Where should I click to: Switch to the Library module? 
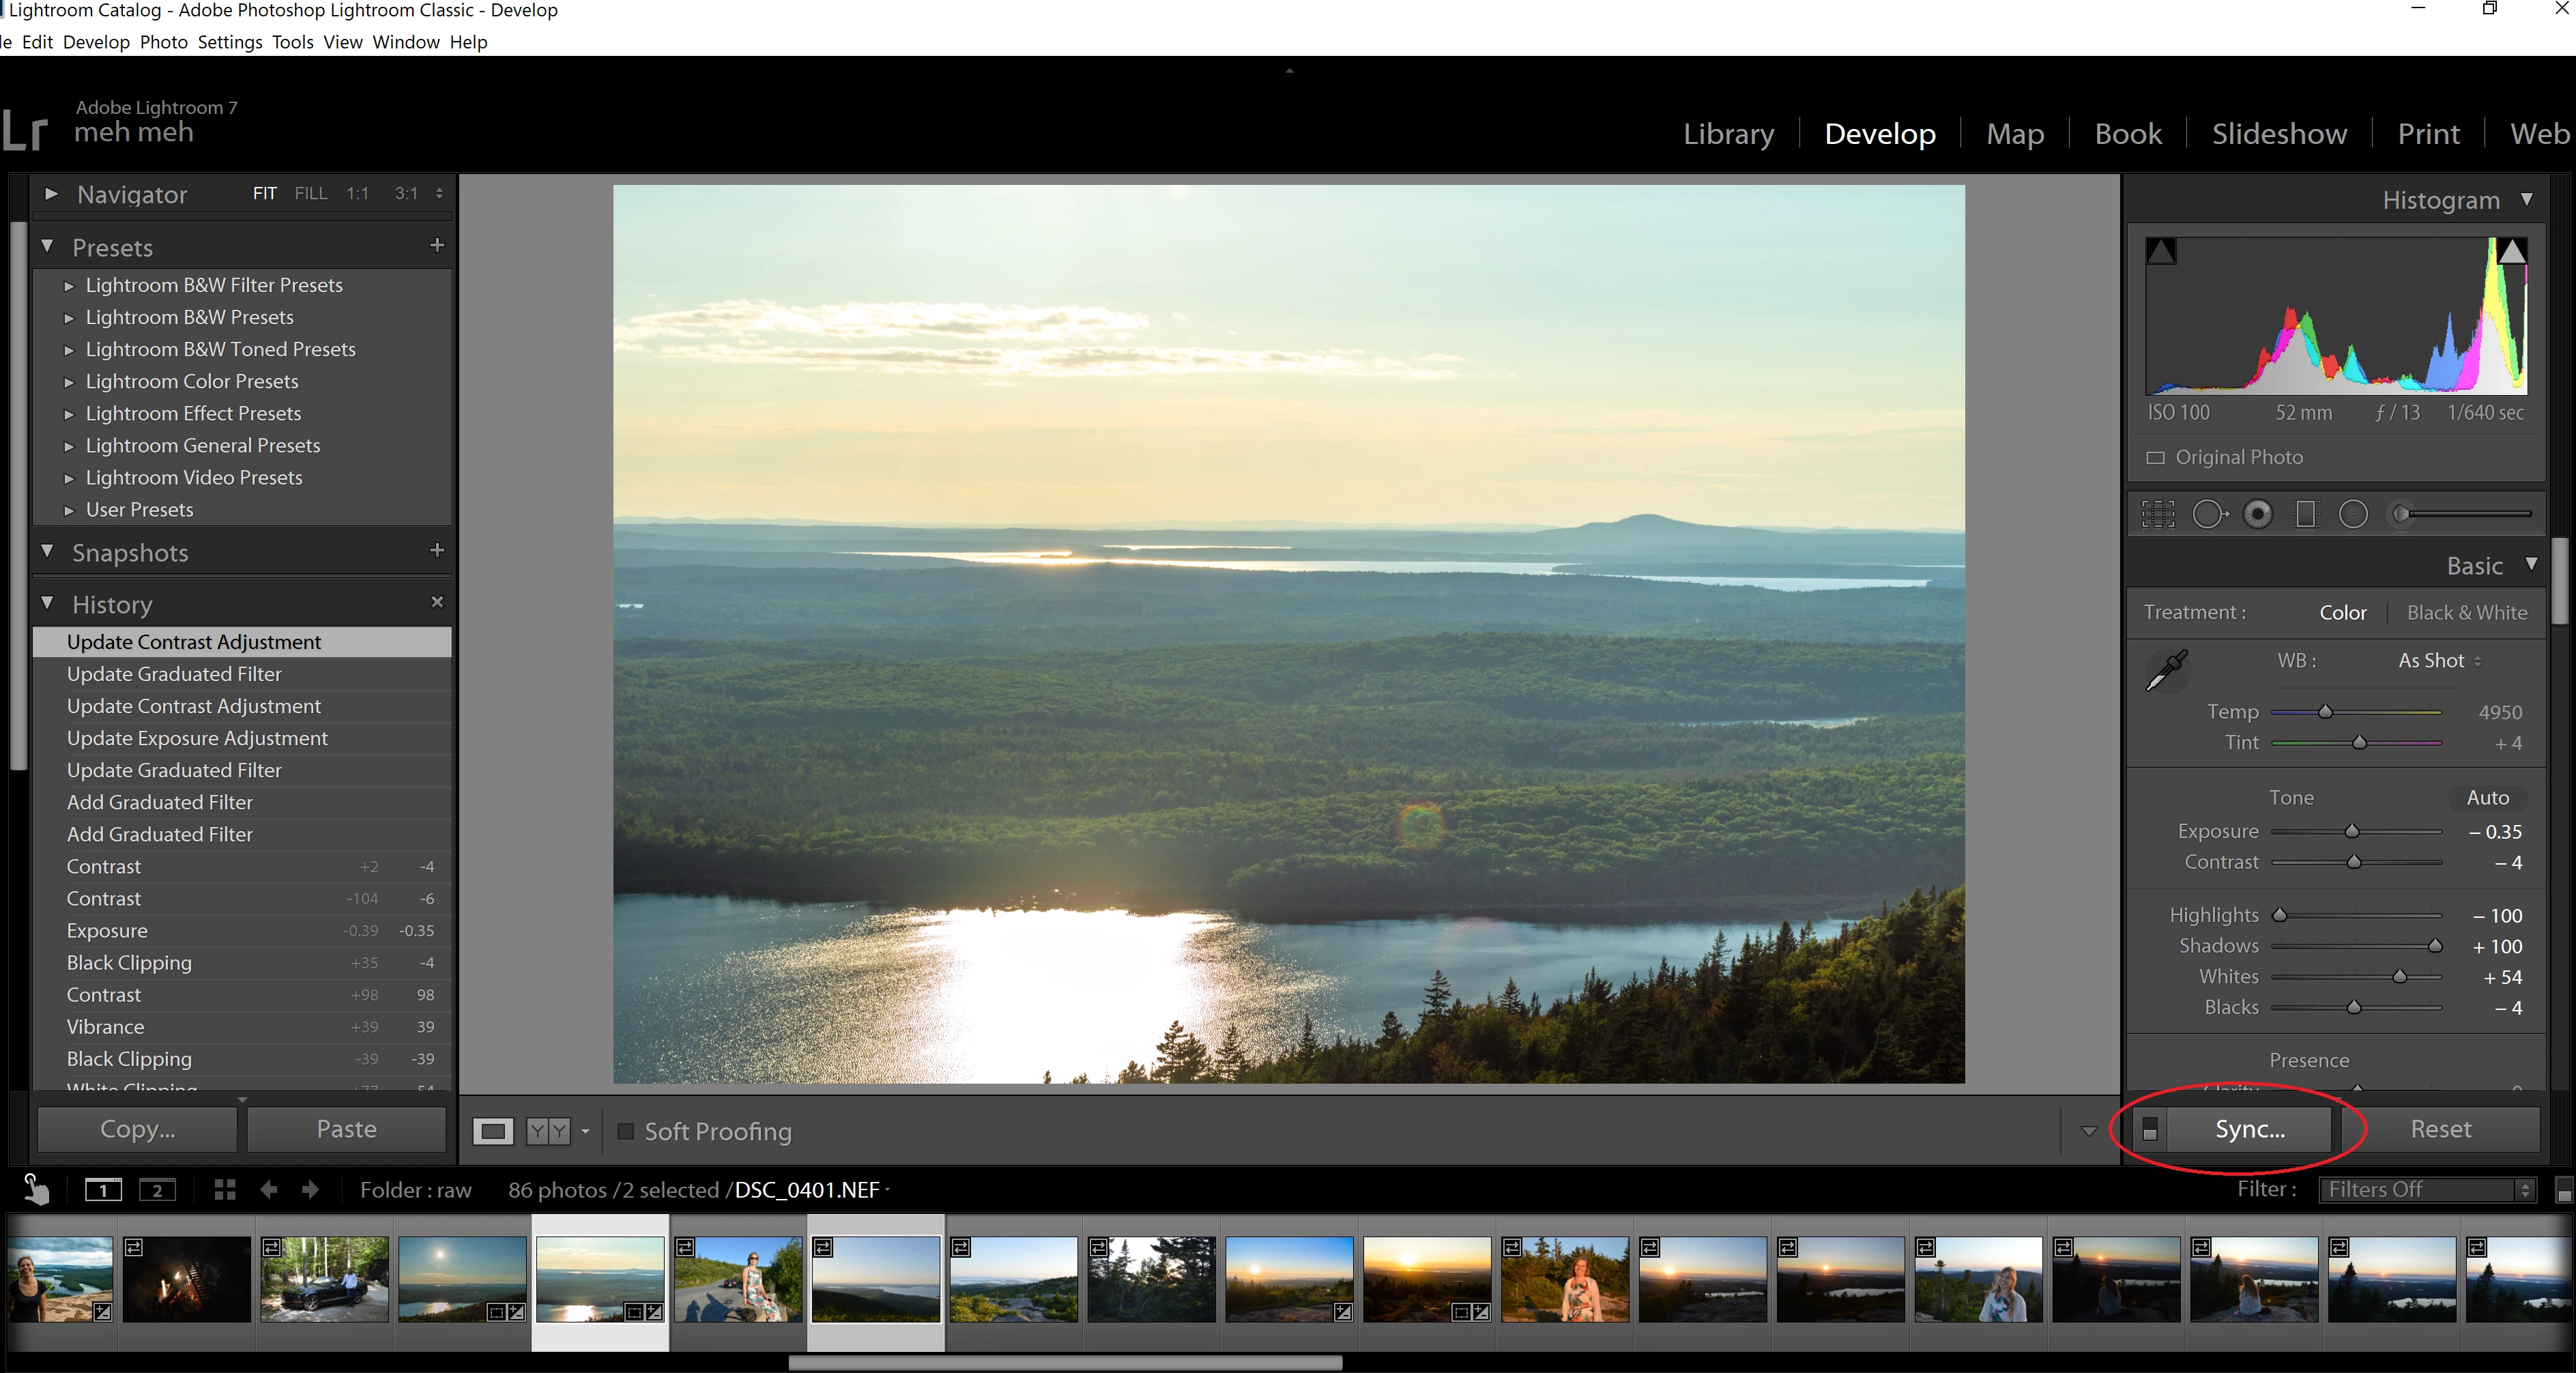pyautogui.click(x=1728, y=133)
